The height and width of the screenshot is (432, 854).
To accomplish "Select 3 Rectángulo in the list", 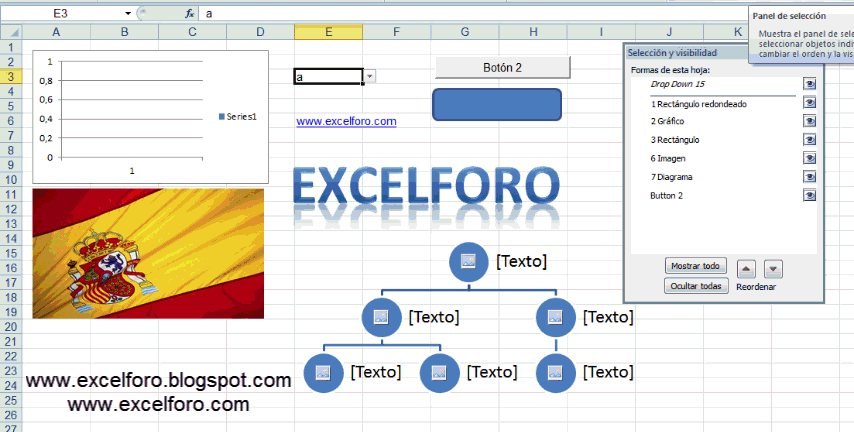I will tap(675, 139).
